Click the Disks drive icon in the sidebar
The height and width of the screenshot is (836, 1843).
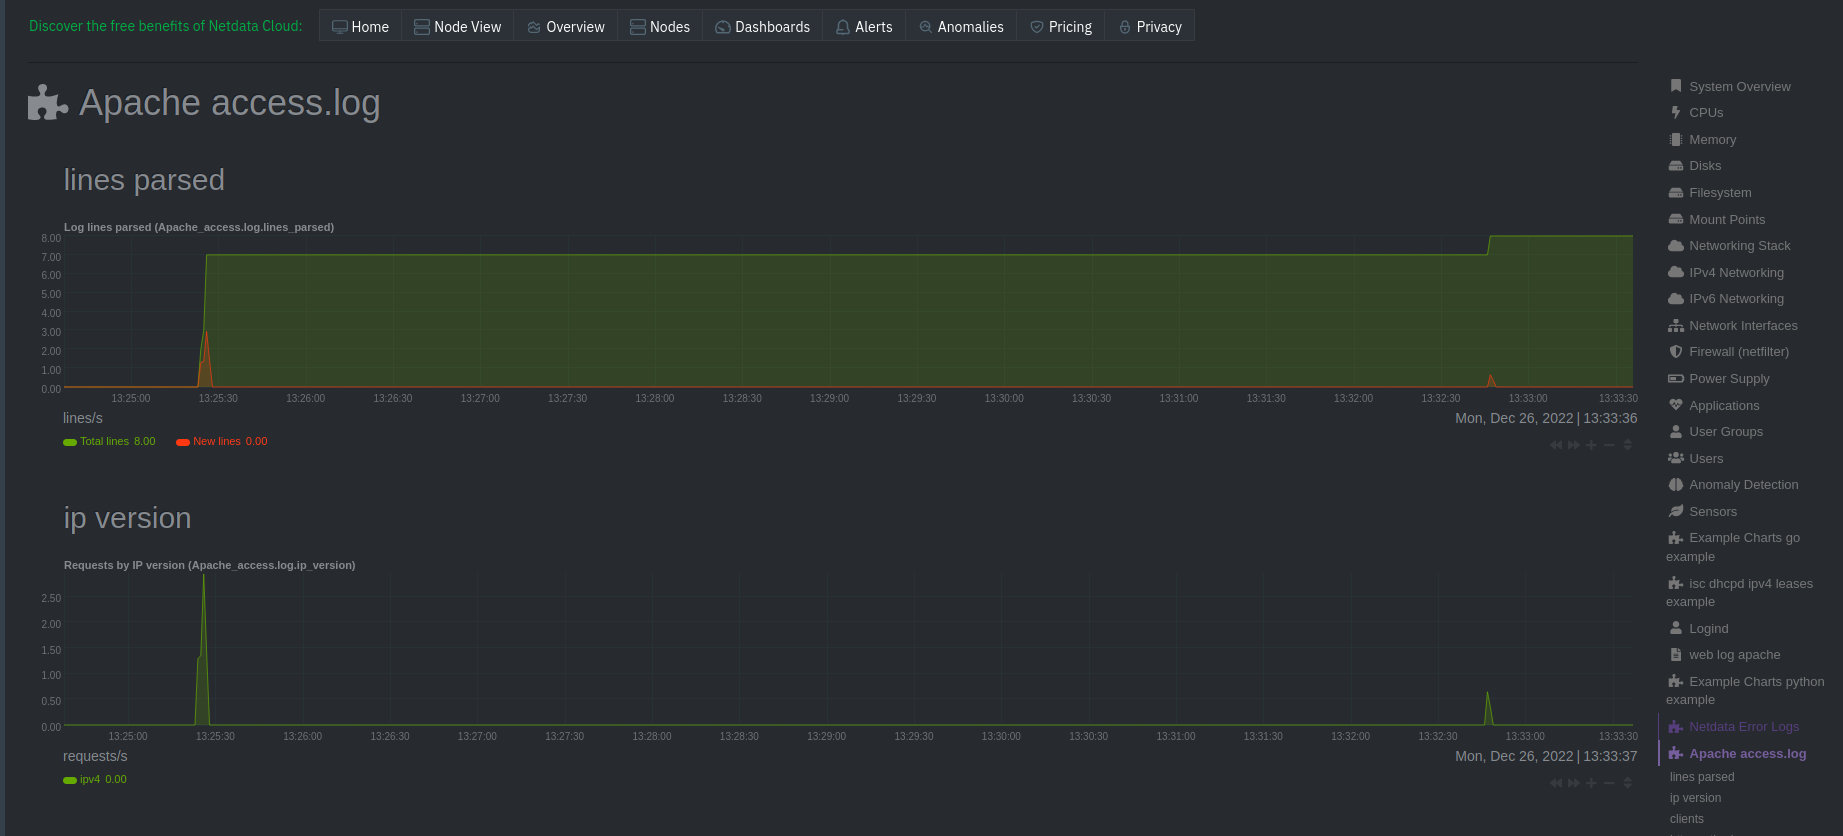1676,166
